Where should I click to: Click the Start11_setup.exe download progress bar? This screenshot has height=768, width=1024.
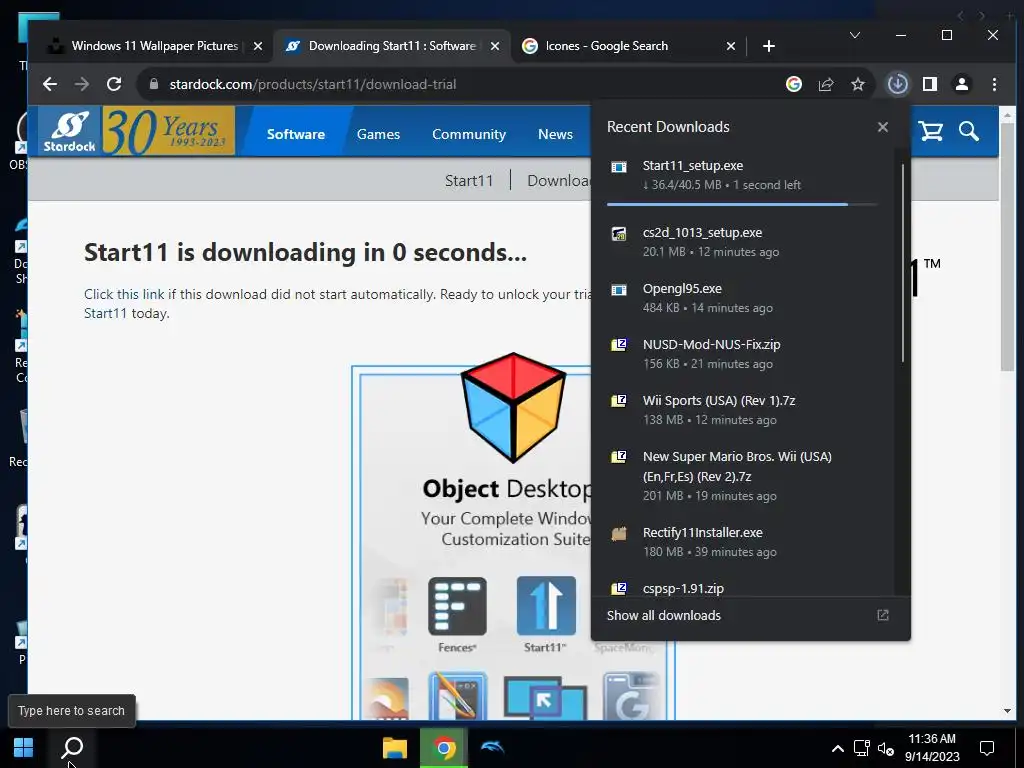tap(742, 204)
